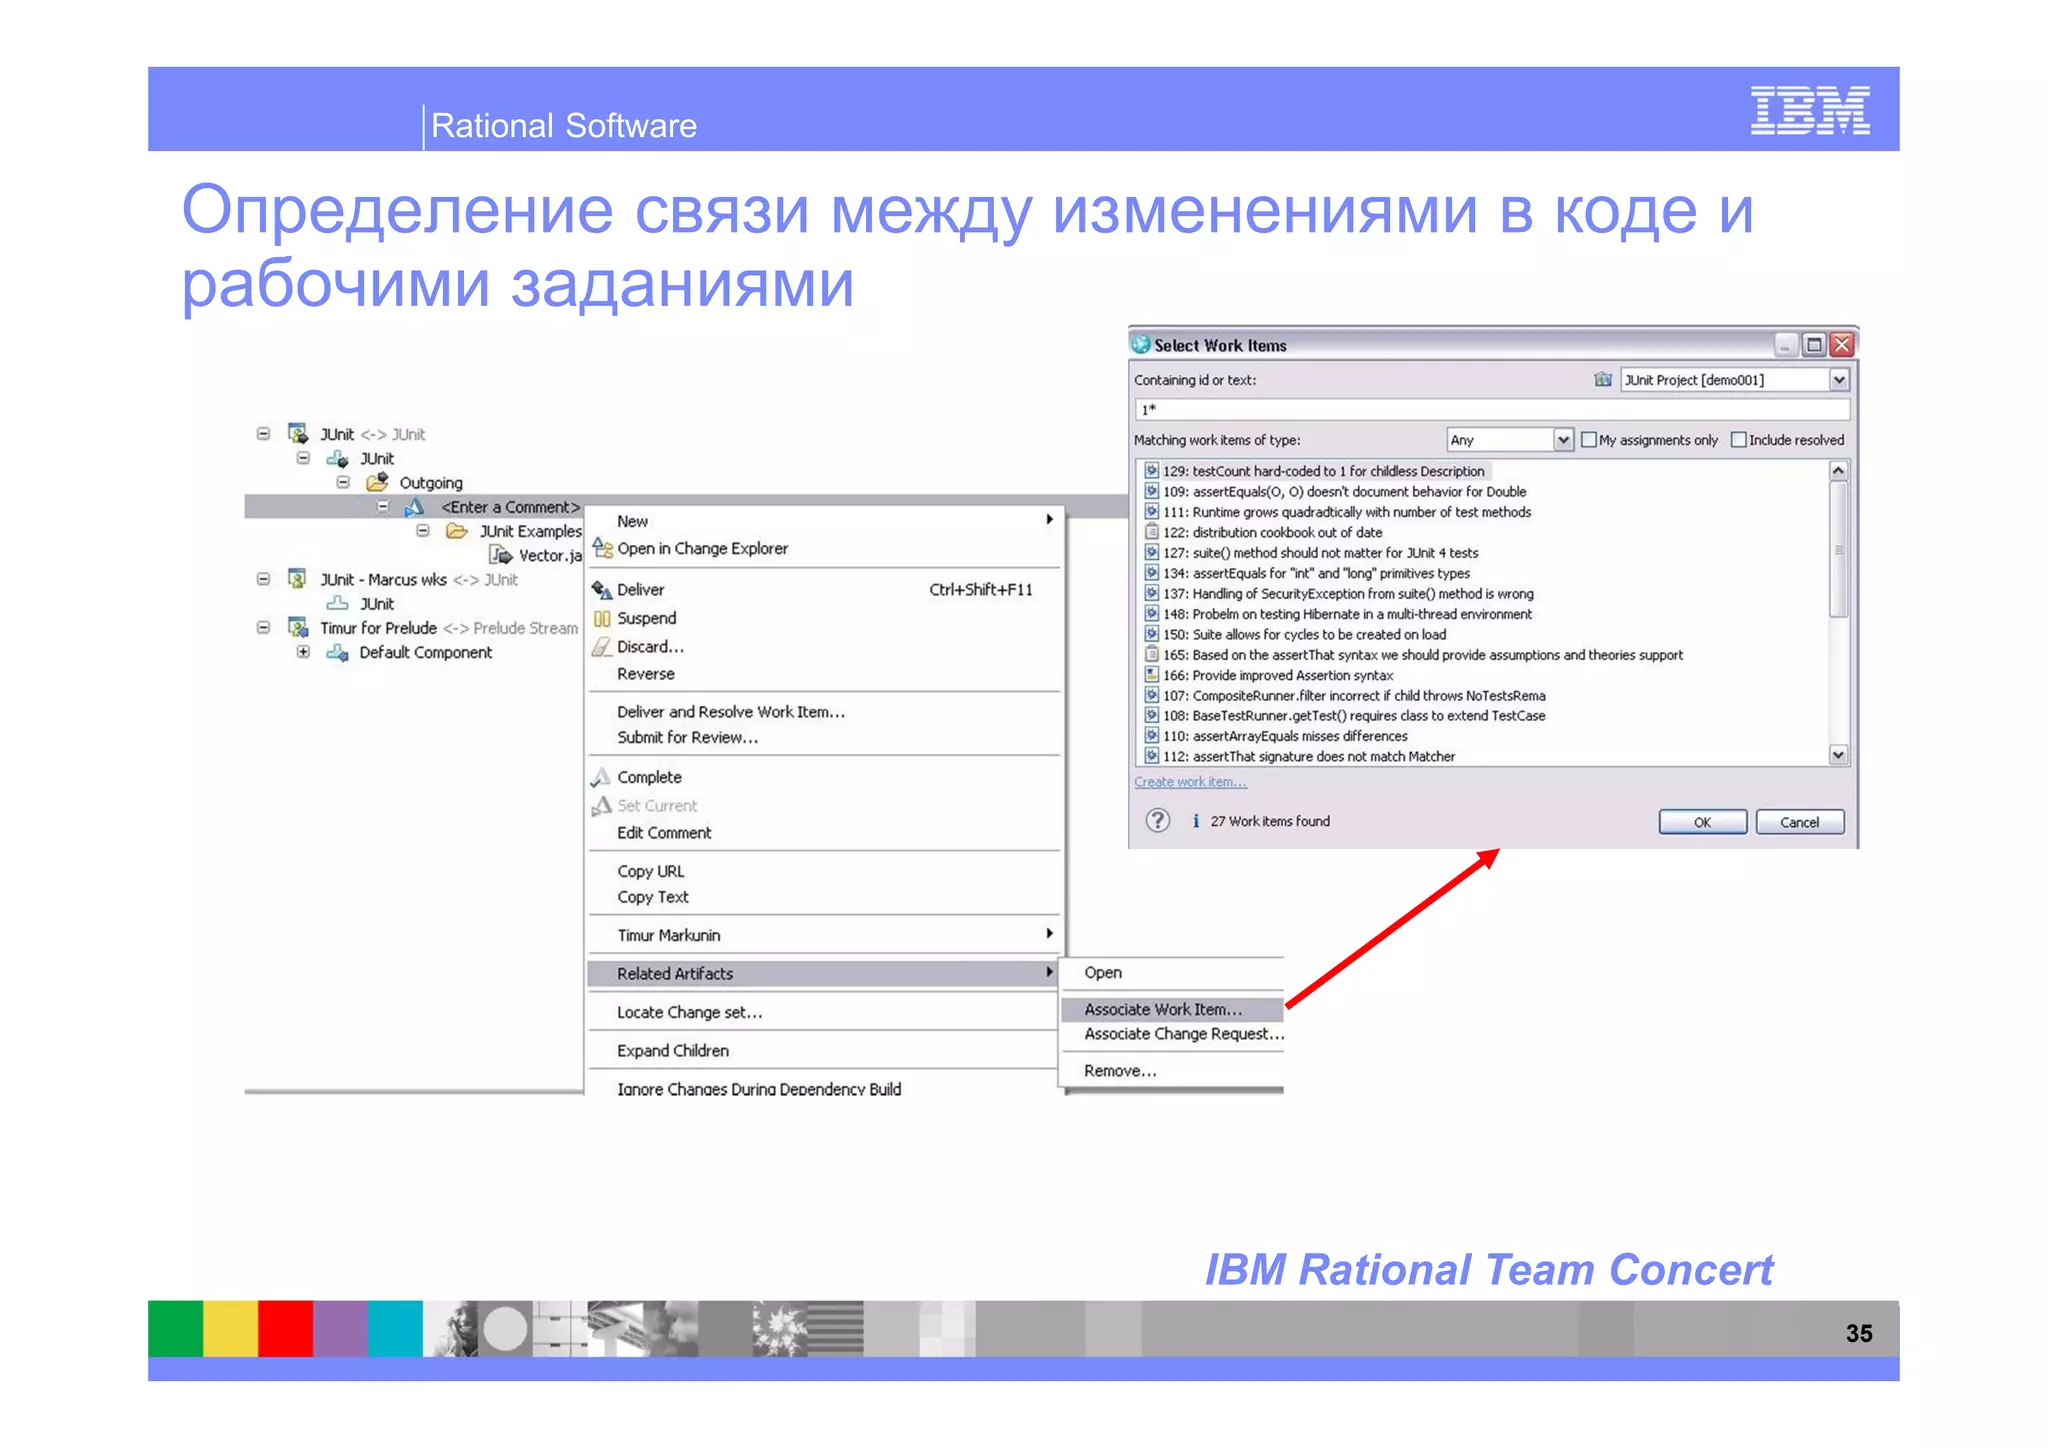
Task: Open the JUnit Project [demo001] dropdown
Action: 1839,380
